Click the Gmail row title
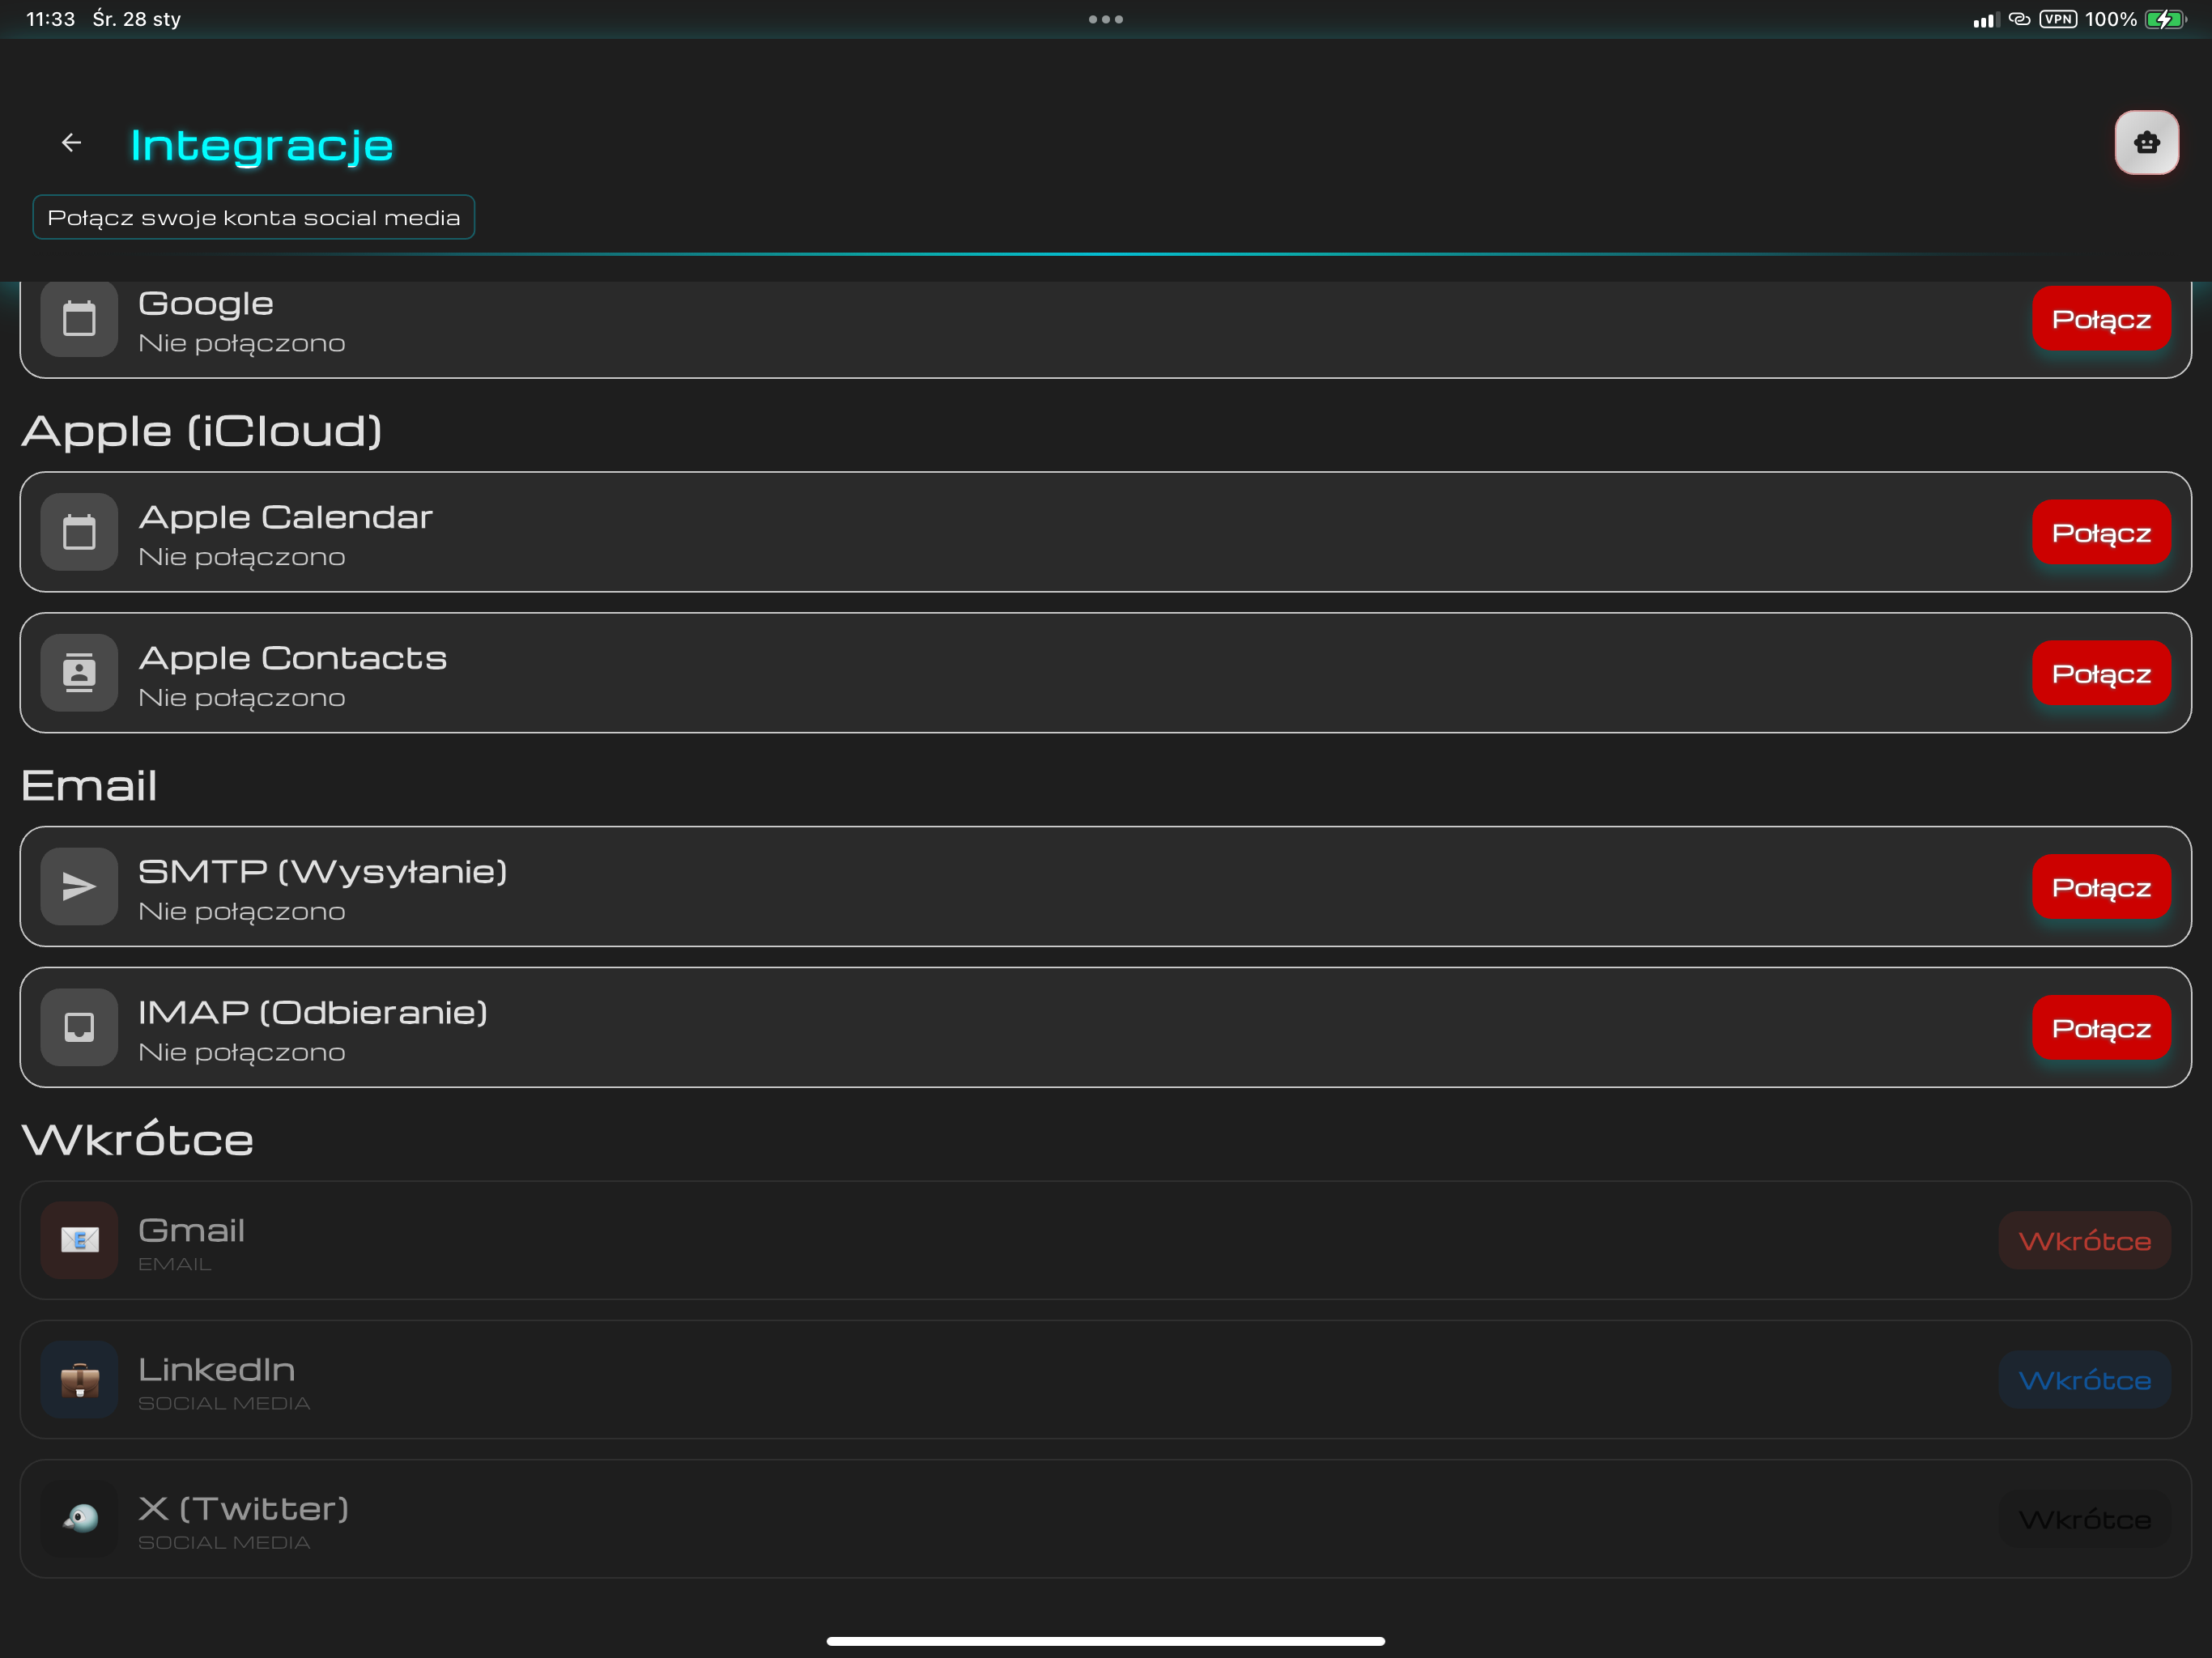Screen dimensions: 2212x1658 point(191,1230)
